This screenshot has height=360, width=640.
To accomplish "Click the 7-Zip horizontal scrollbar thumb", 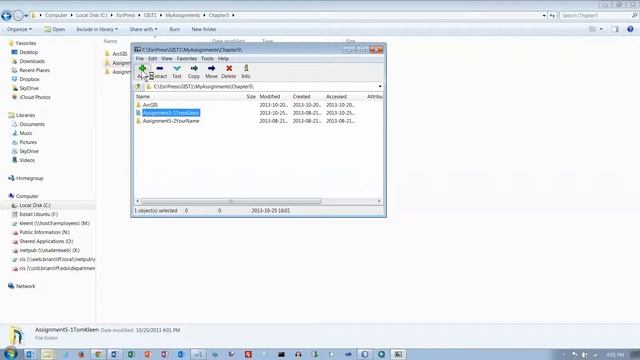I will (231, 201).
